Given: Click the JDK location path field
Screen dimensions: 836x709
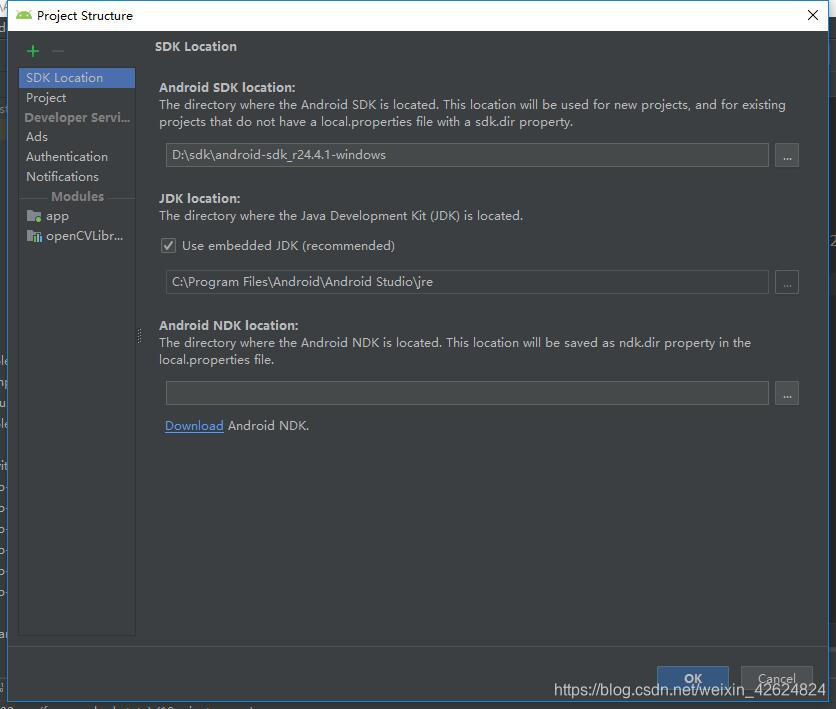Looking at the screenshot, I should point(467,282).
